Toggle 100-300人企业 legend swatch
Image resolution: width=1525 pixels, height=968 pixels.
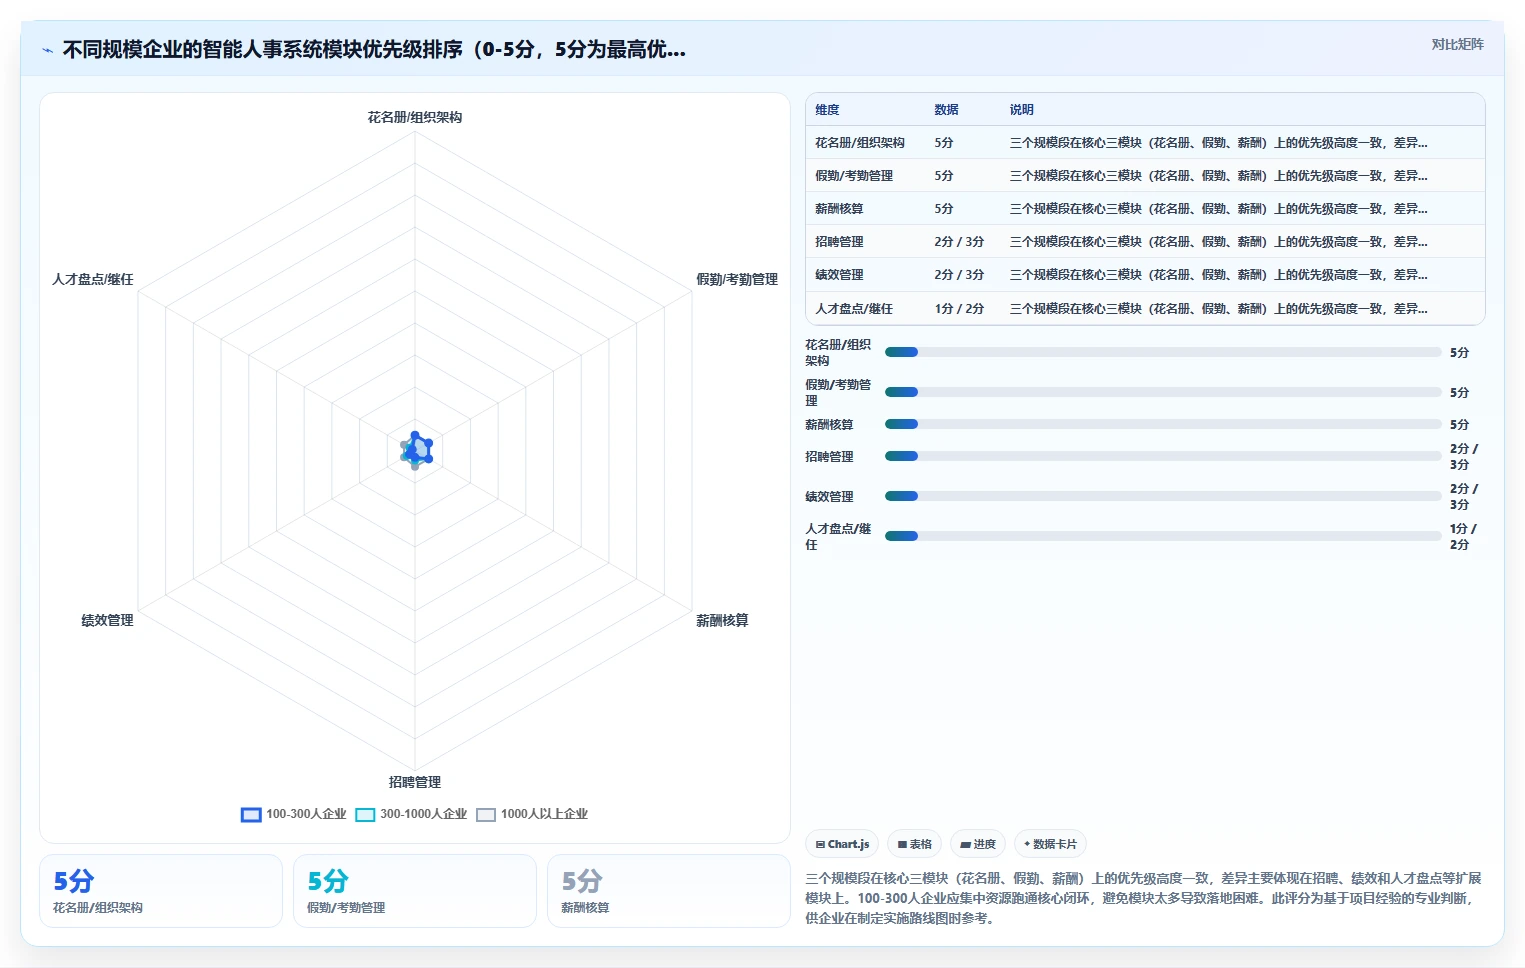(251, 814)
